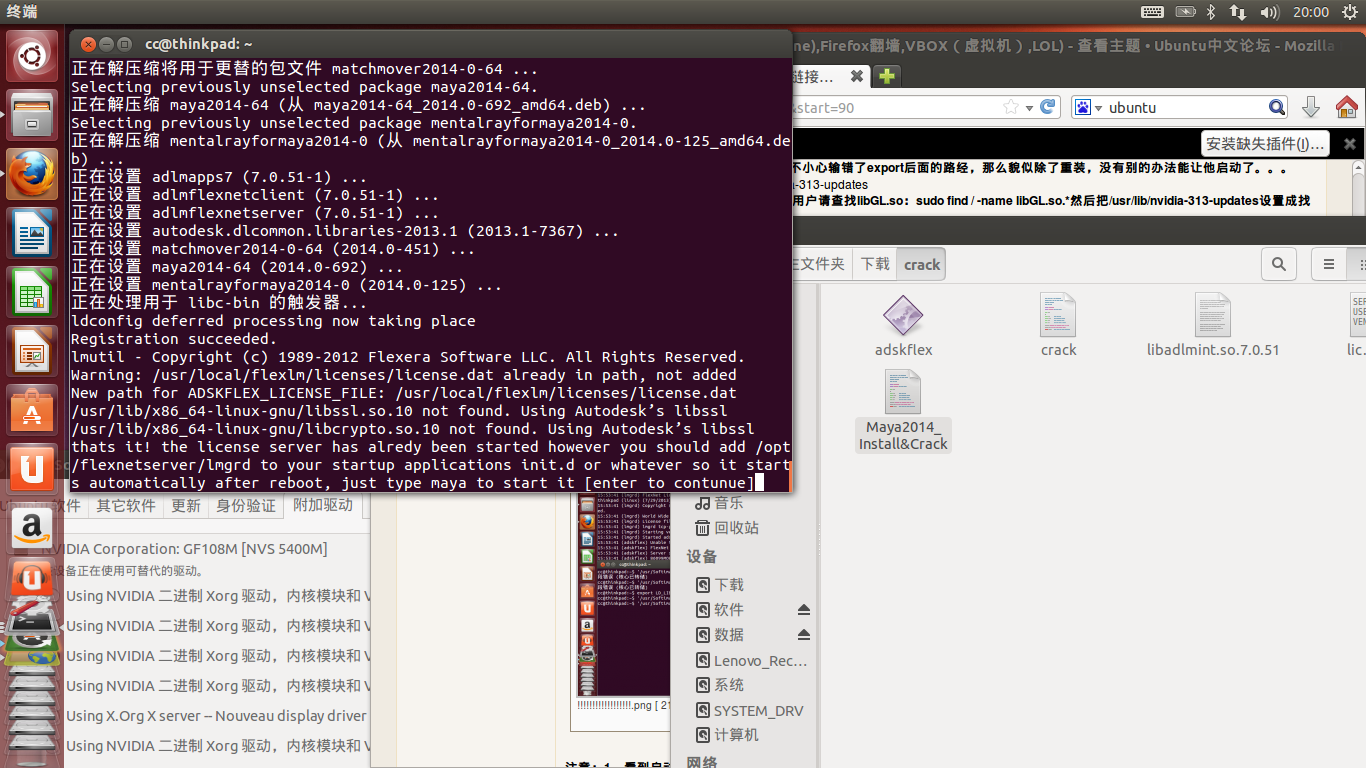Viewport: 1366px width, 768px height.
Task: Bookmark this page with the star icon
Action: [x=1011, y=107]
